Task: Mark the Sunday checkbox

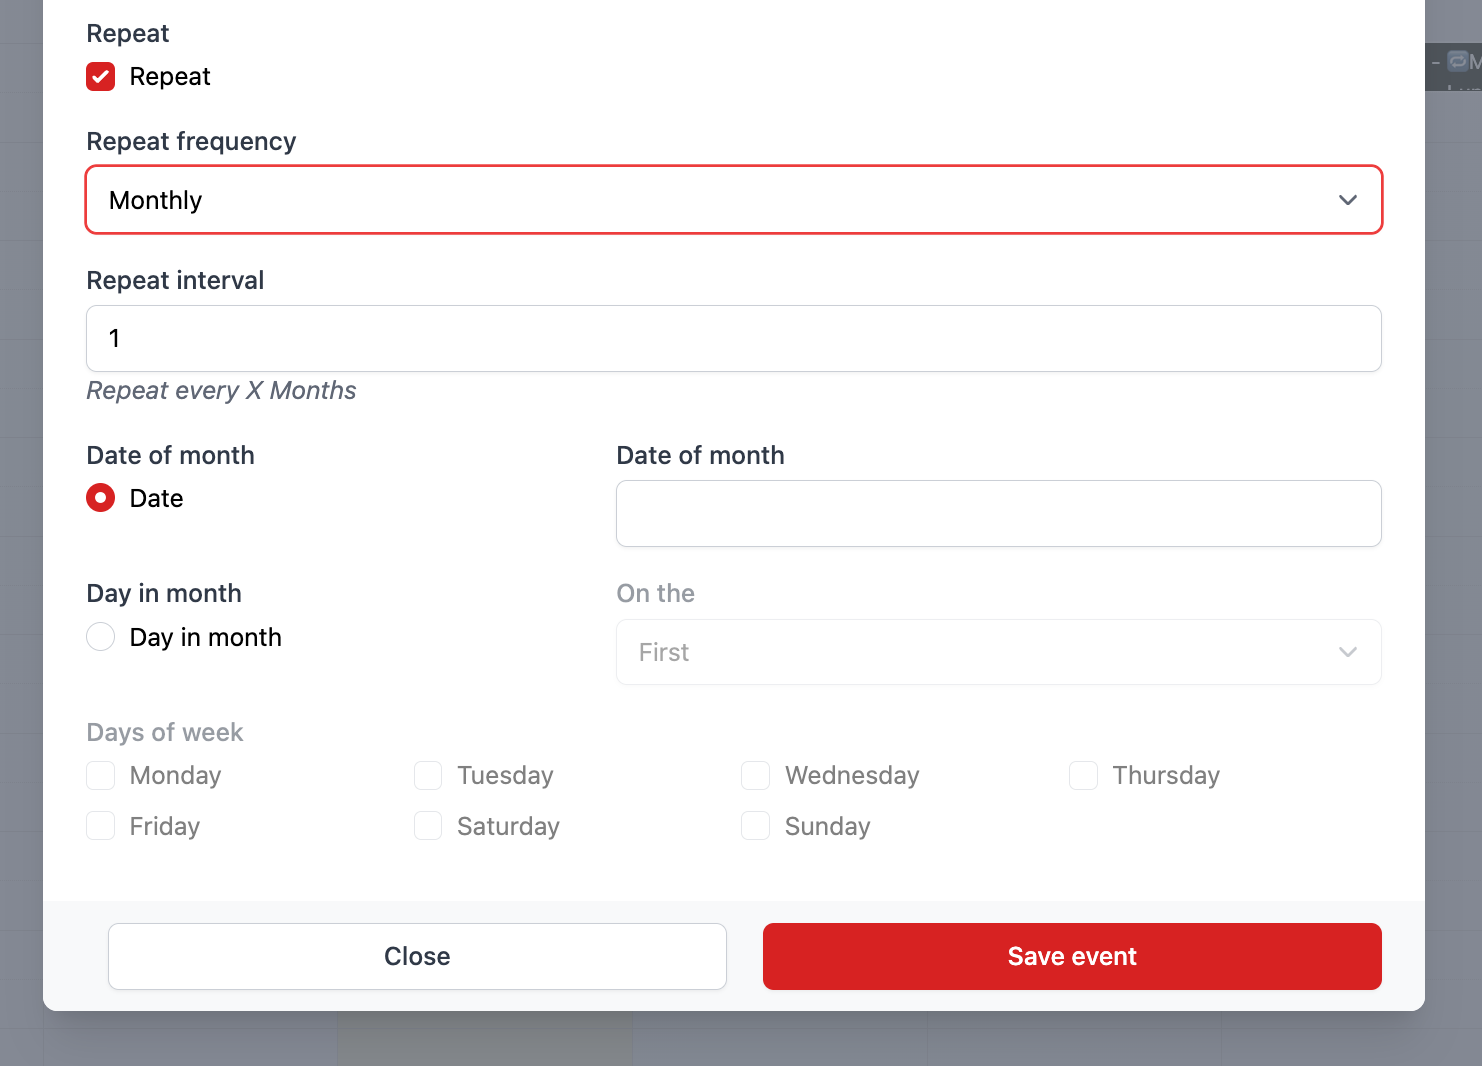Action: pos(756,826)
